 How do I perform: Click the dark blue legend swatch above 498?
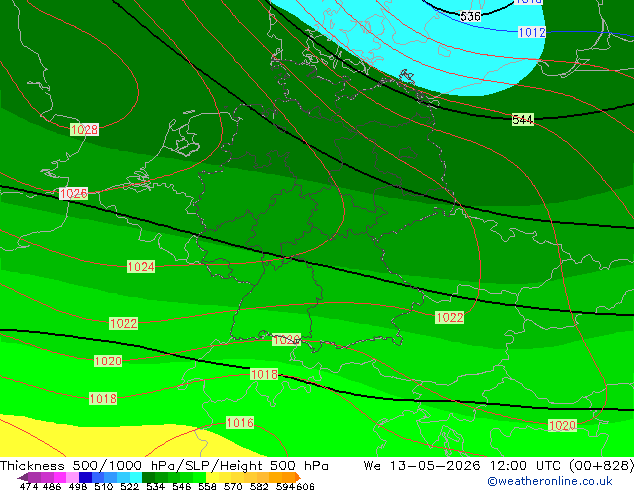[x=85, y=477]
